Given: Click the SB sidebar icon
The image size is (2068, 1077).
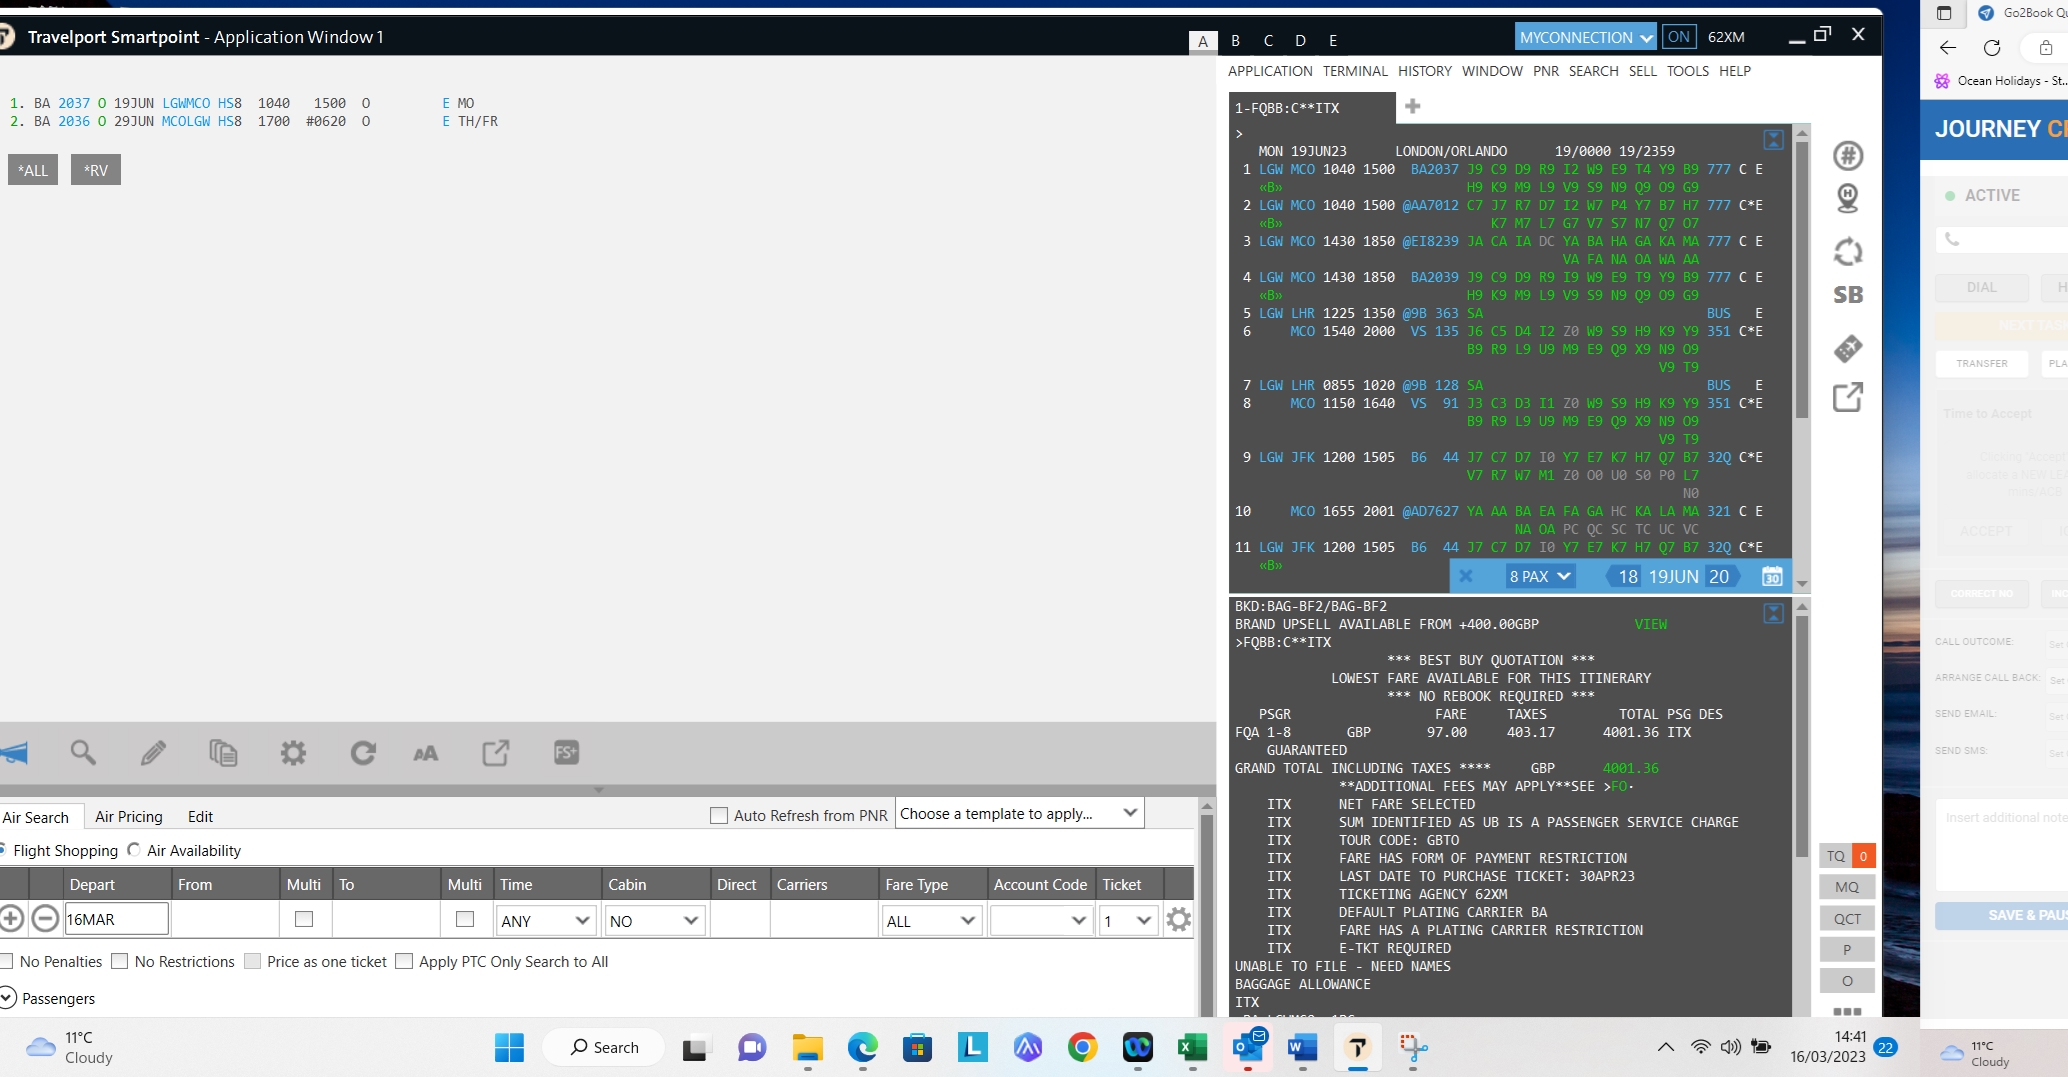Looking at the screenshot, I should point(1847,295).
